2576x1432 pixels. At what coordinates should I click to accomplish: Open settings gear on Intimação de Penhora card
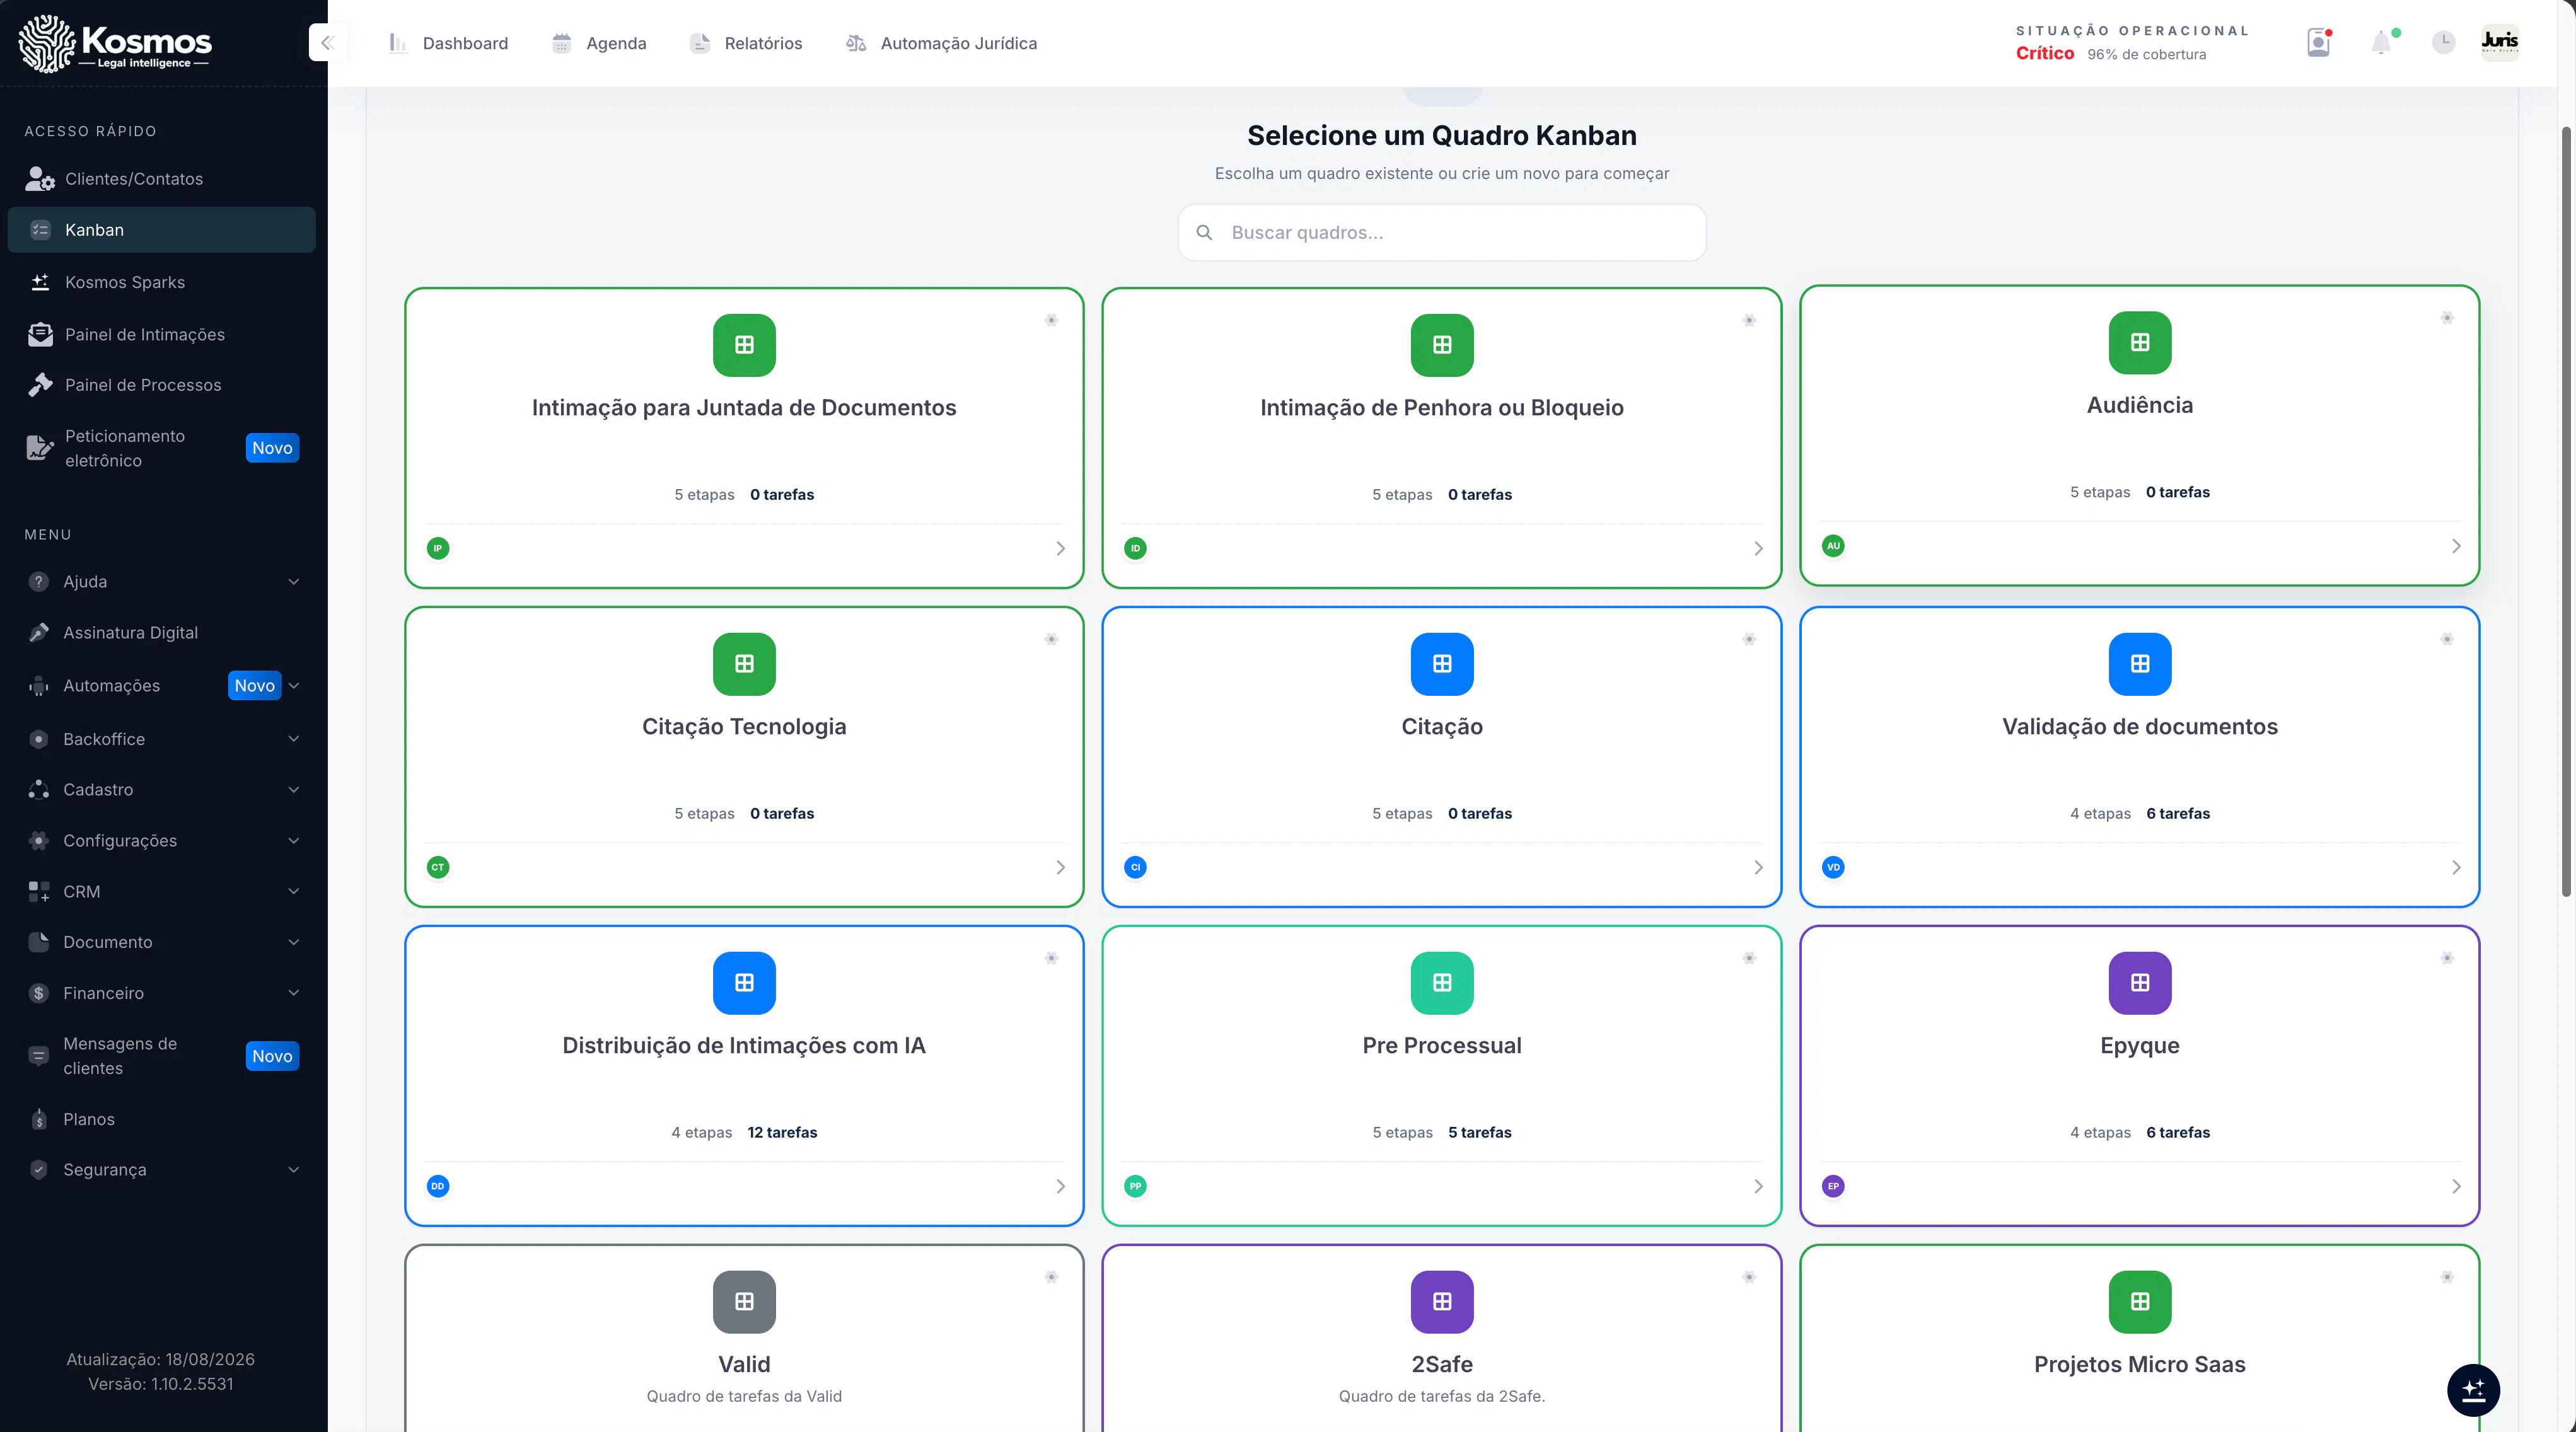(x=1749, y=320)
